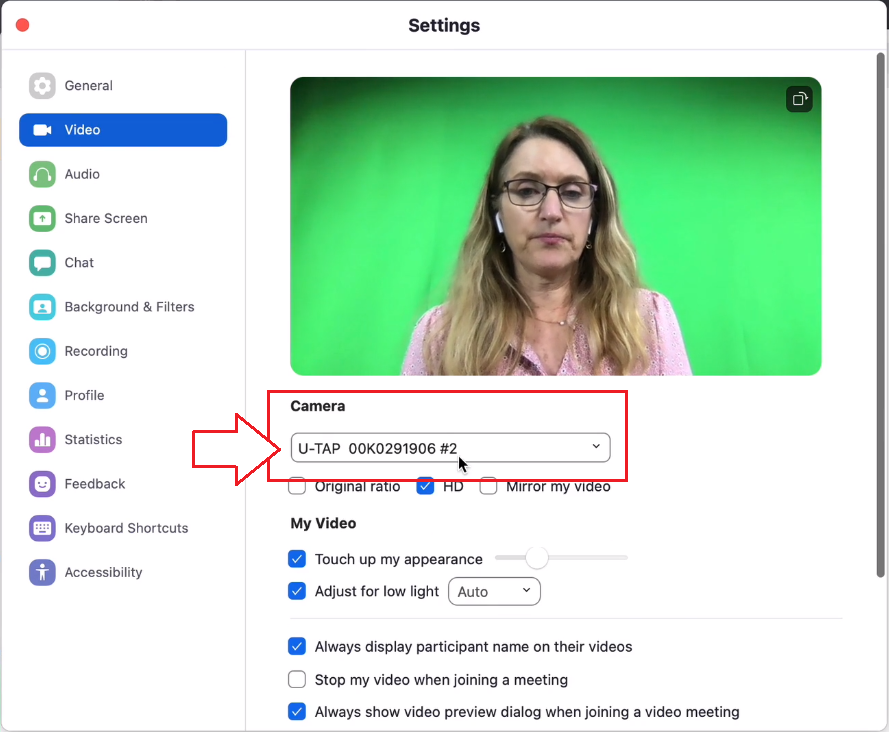Select the Share Screen settings icon
This screenshot has height=732, width=889.
tap(41, 218)
